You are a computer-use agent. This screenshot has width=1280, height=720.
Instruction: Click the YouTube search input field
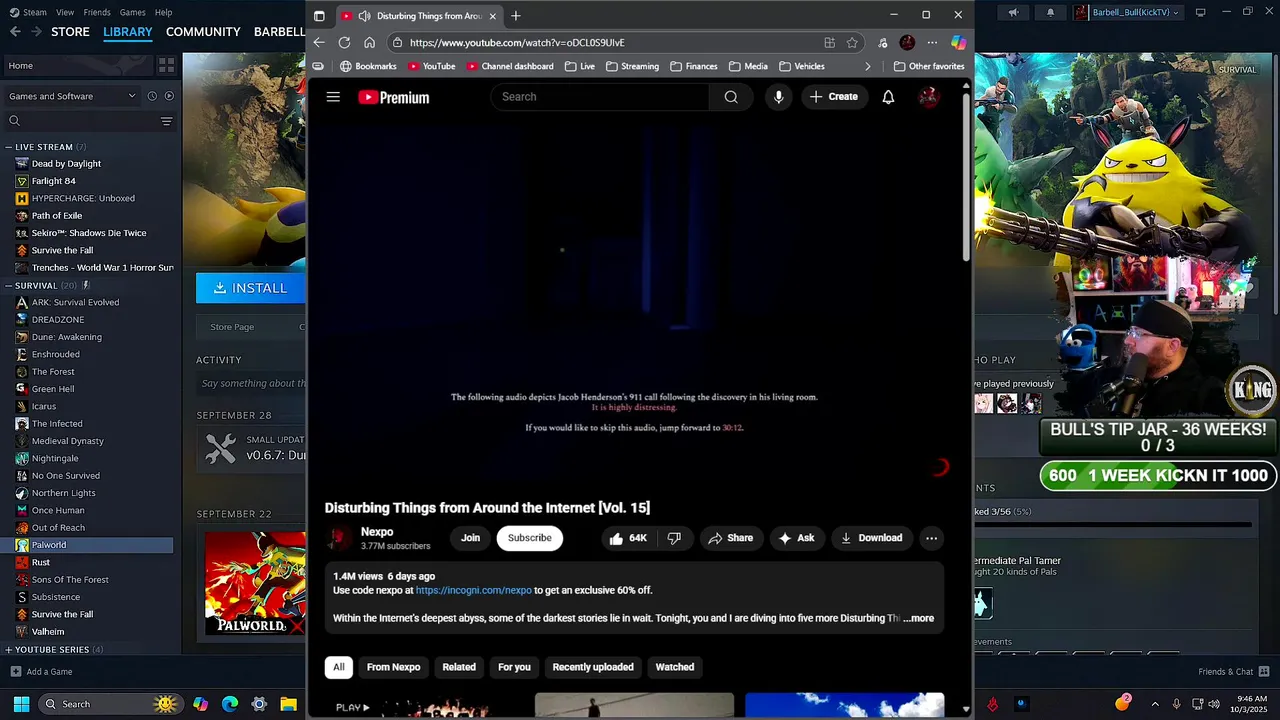pyautogui.click(x=600, y=97)
